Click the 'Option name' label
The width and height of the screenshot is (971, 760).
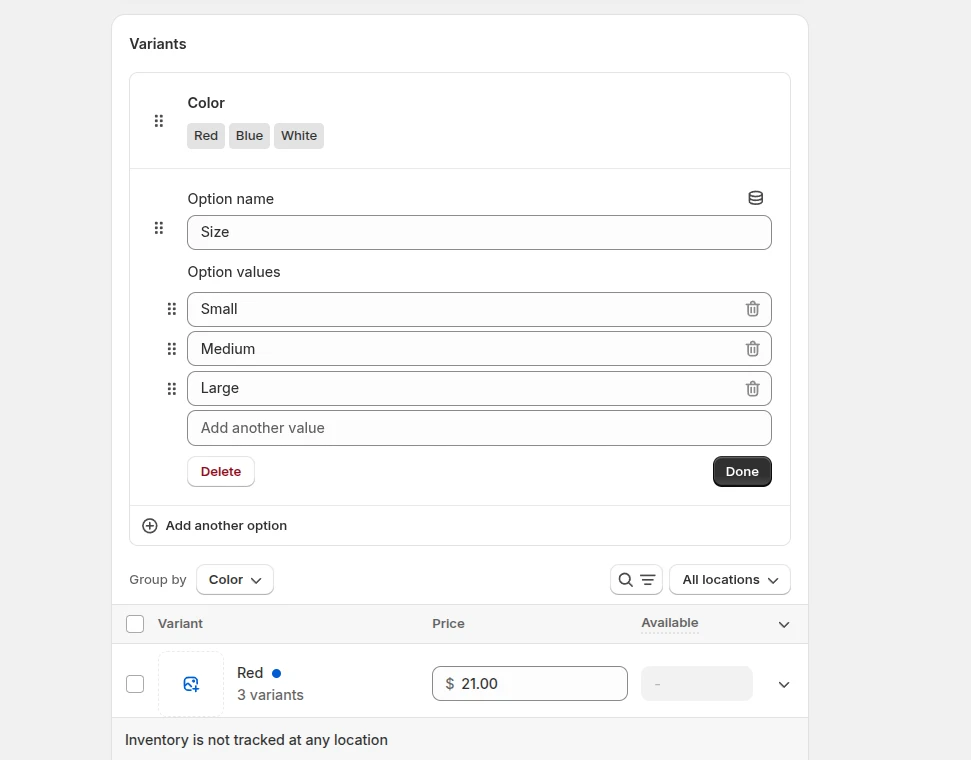[x=230, y=199]
